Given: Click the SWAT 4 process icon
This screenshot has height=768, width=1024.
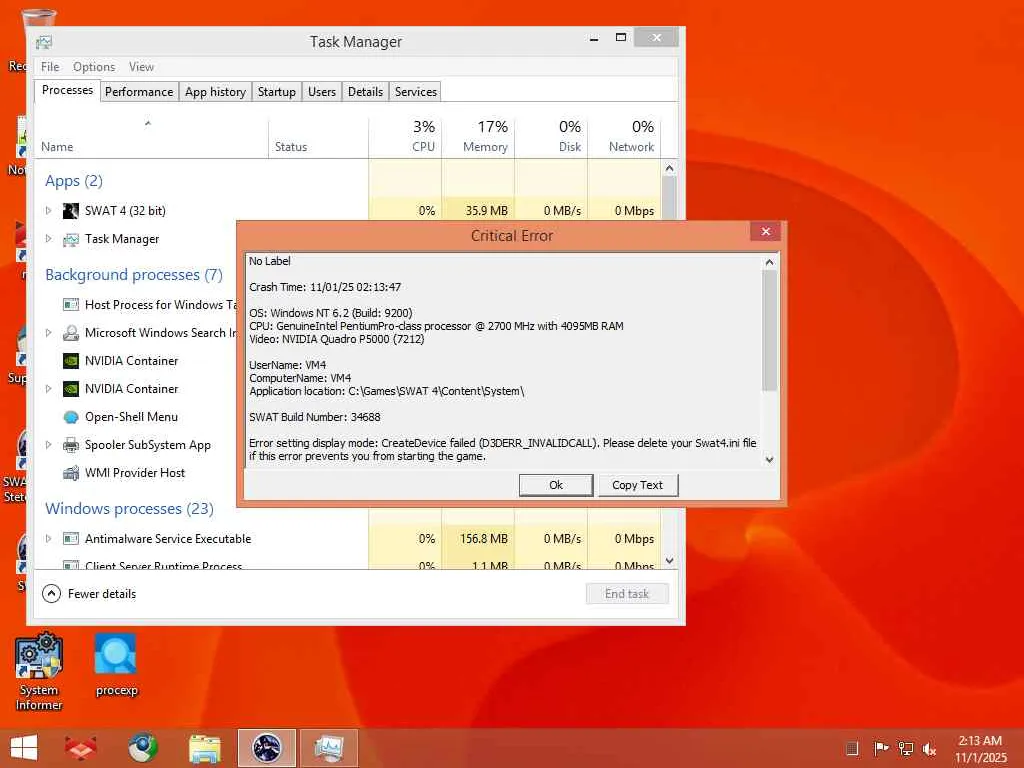Looking at the screenshot, I should click(x=71, y=211).
